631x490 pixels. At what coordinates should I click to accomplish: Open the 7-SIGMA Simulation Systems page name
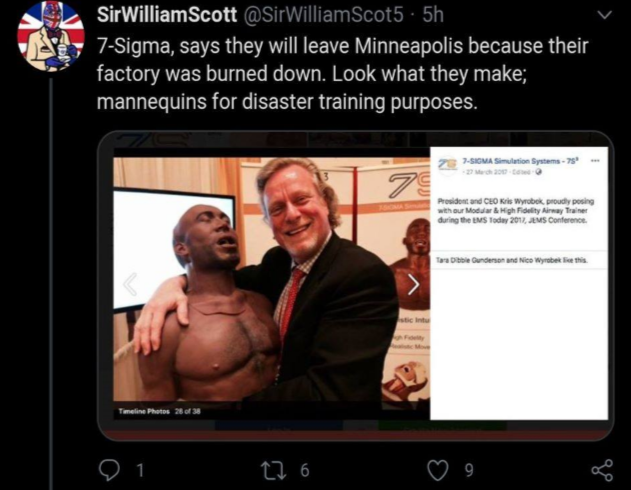click(x=520, y=161)
